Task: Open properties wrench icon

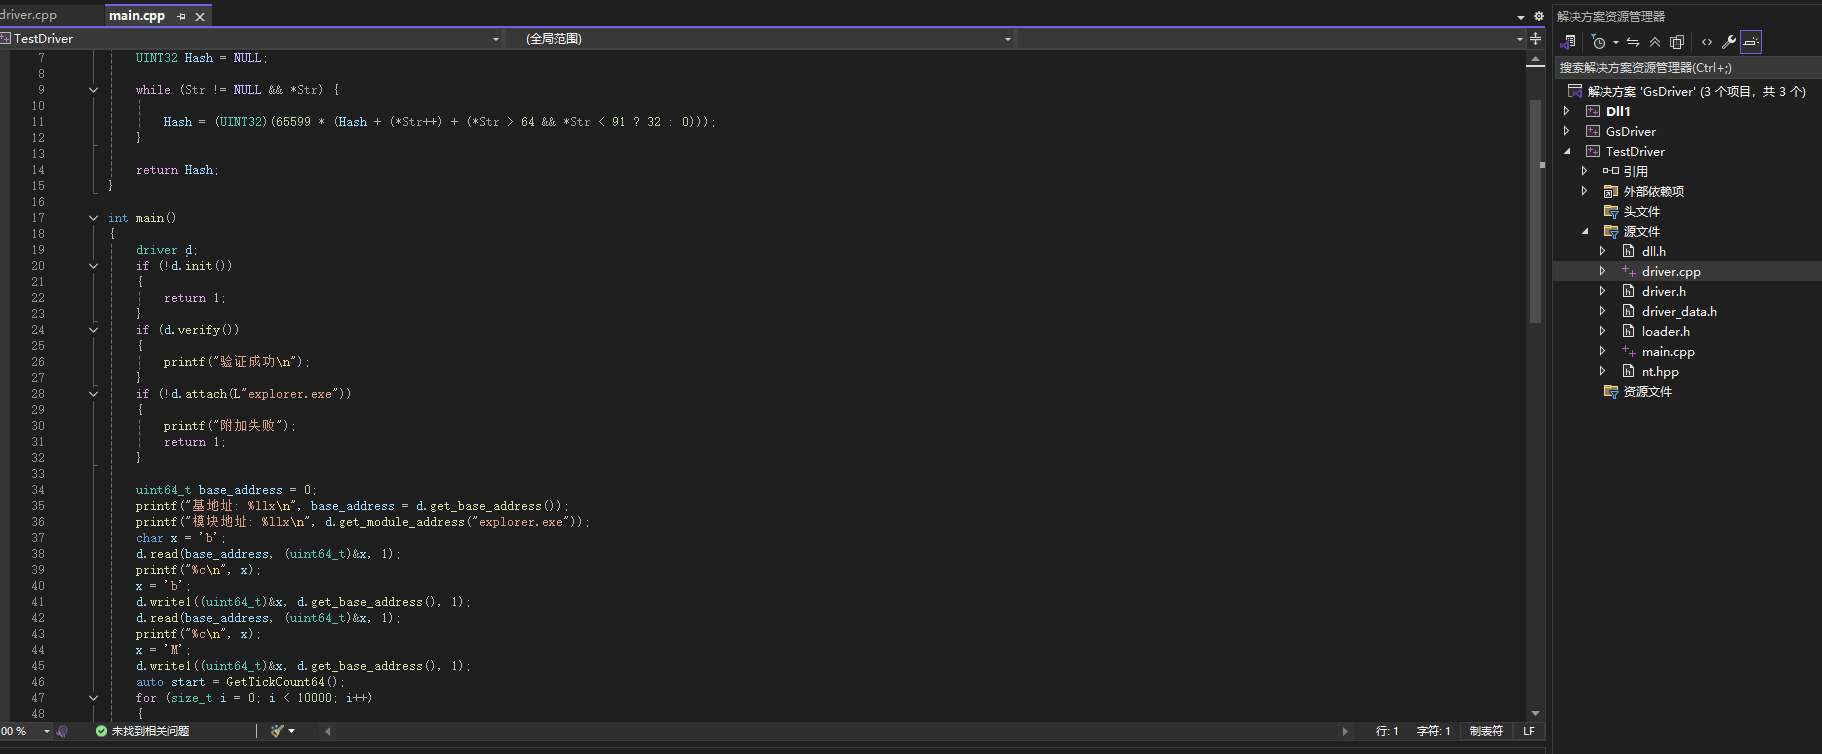Action: 1728,42
